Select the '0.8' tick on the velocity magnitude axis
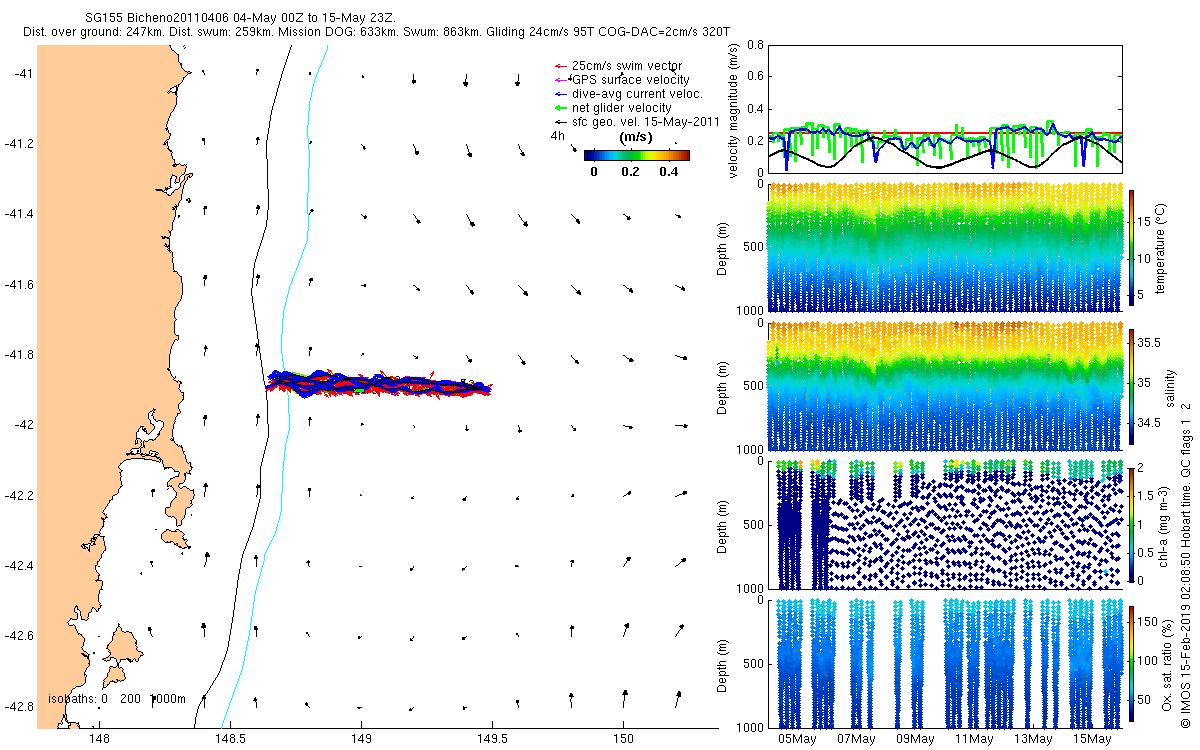The height and width of the screenshot is (750, 1200). tap(755, 46)
